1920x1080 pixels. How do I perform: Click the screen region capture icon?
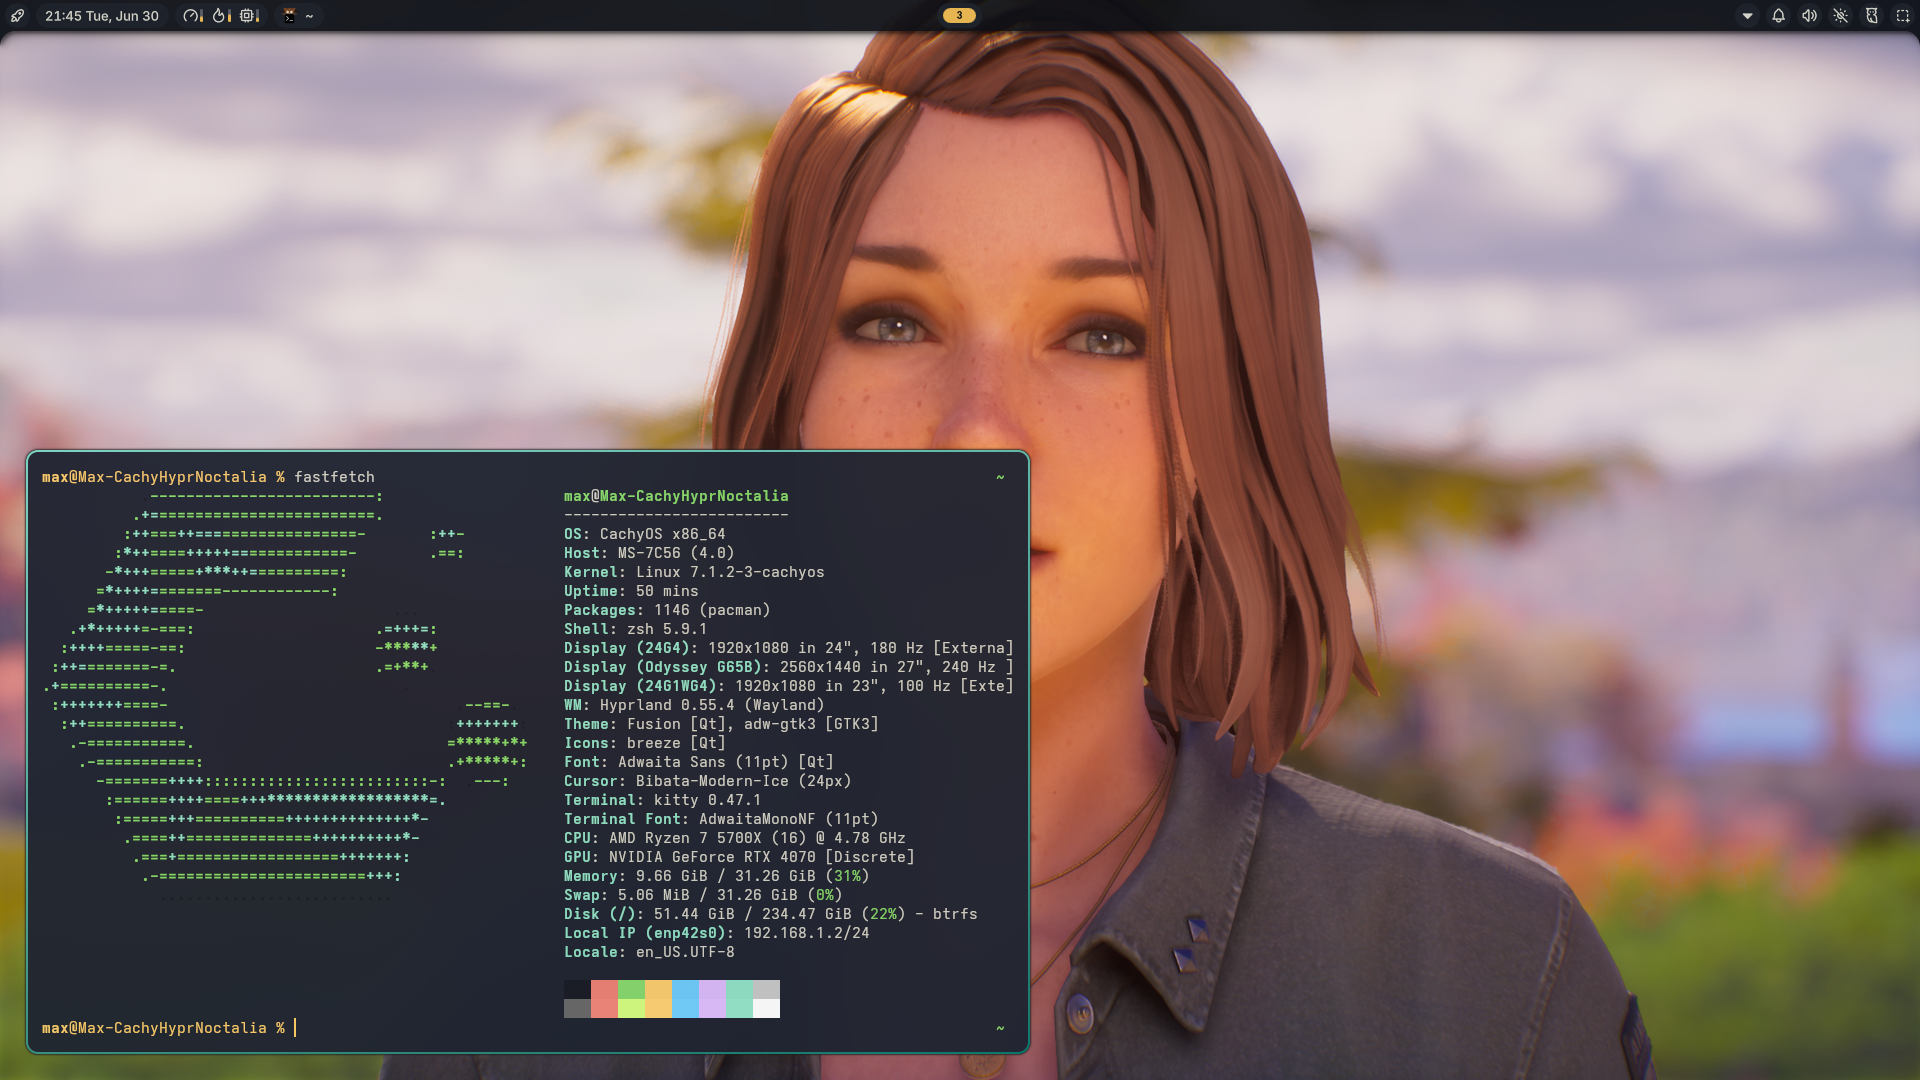click(1903, 16)
